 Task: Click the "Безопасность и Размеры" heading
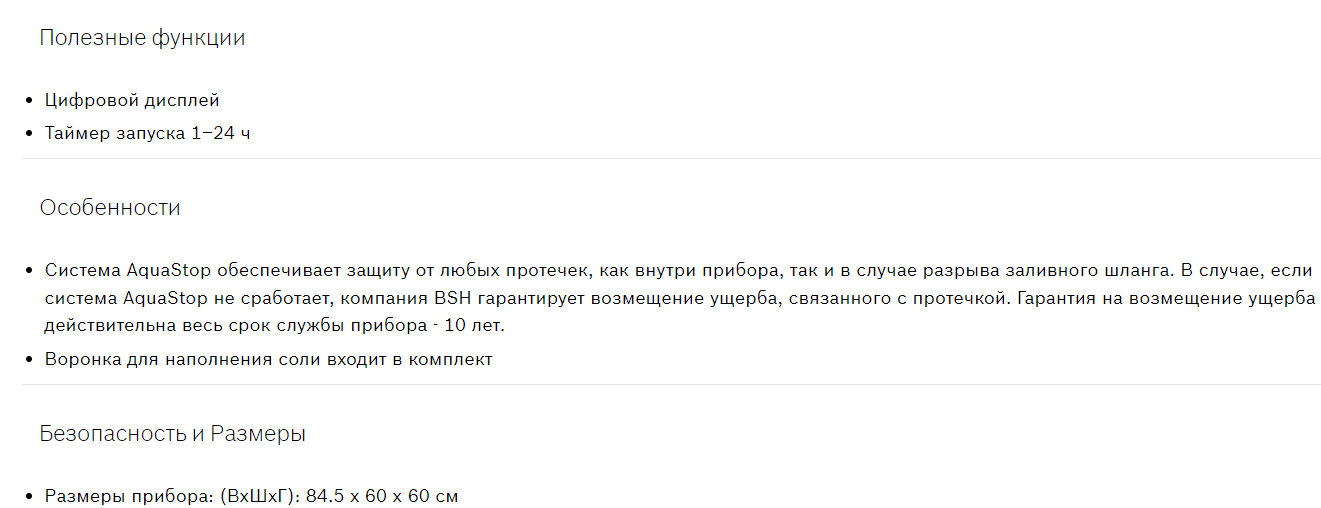172,434
